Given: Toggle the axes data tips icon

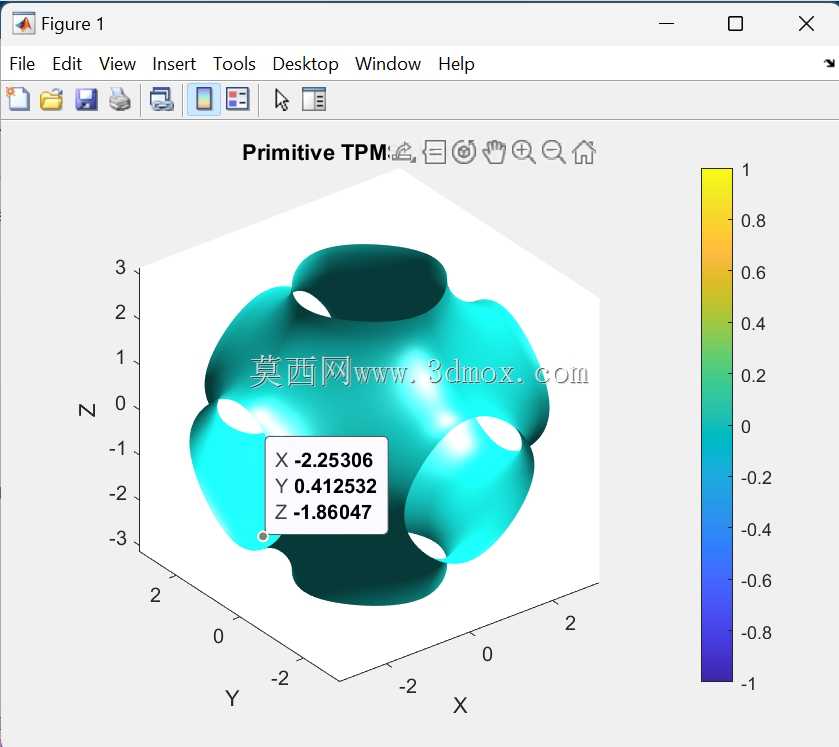Looking at the screenshot, I should point(434,153).
